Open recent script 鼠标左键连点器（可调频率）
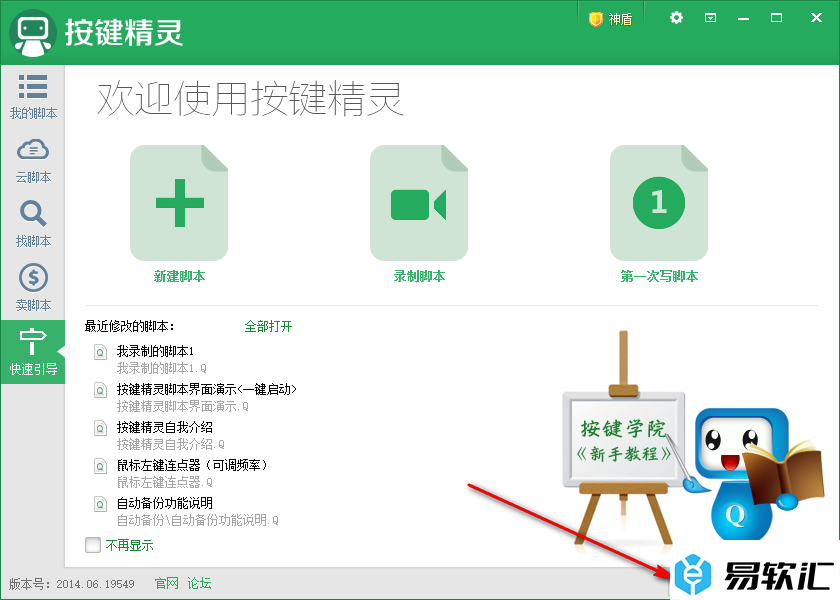The height and width of the screenshot is (600, 840). pyautogui.click(x=192, y=466)
